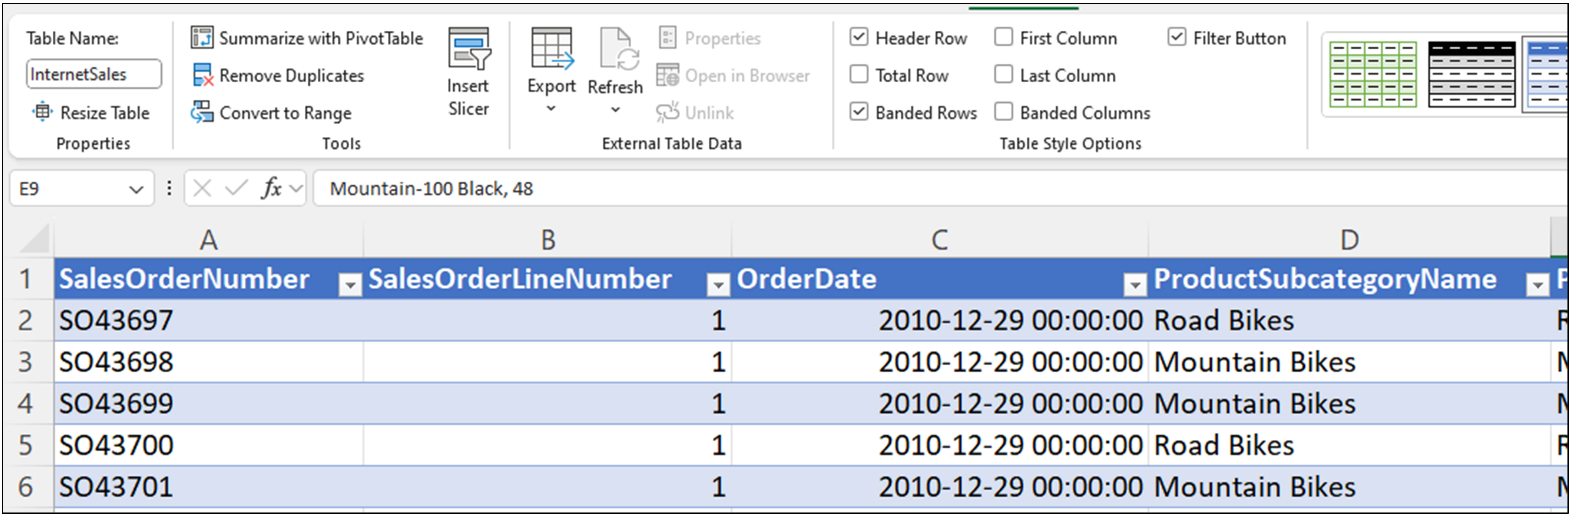Click the Refresh data icon
Screen dimensions: 1572x517
[x=616, y=49]
